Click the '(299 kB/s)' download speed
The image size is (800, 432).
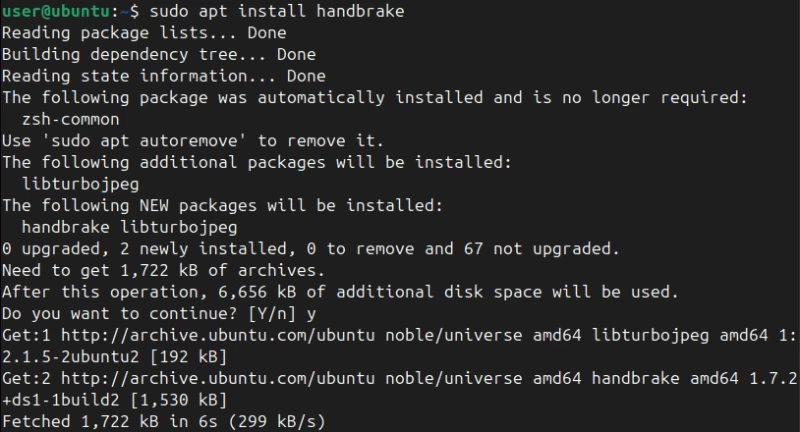click(276, 422)
